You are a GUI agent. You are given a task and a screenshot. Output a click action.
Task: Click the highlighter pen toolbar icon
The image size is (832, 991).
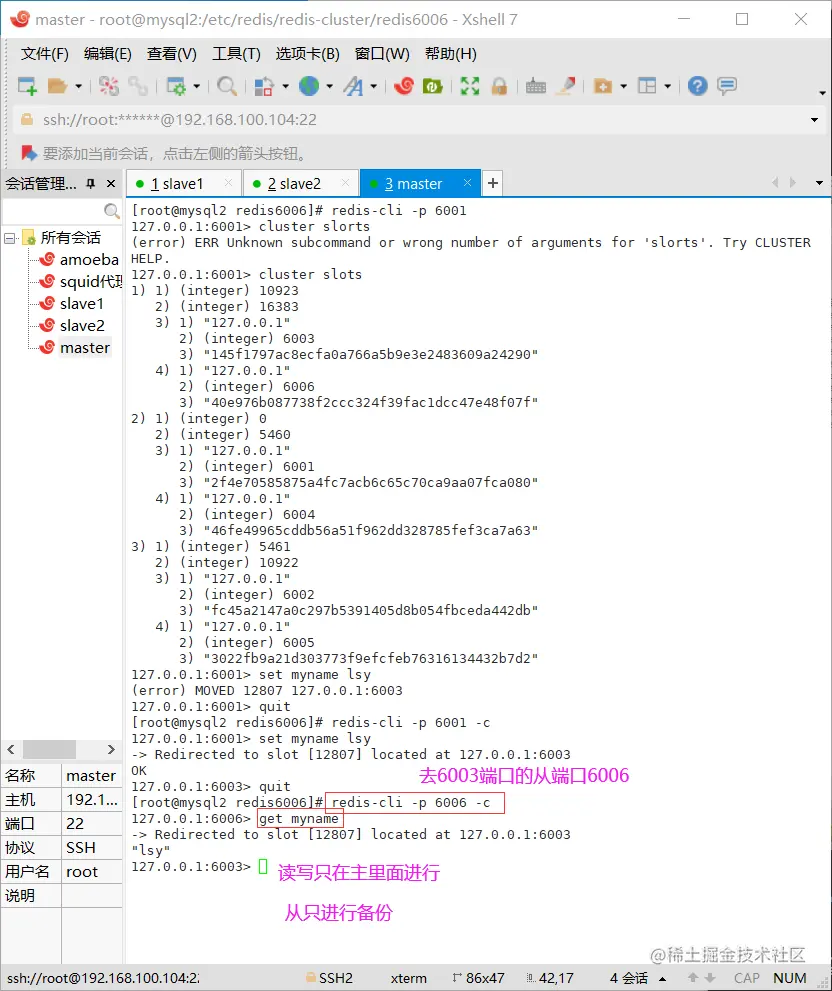[x=565, y=86]
